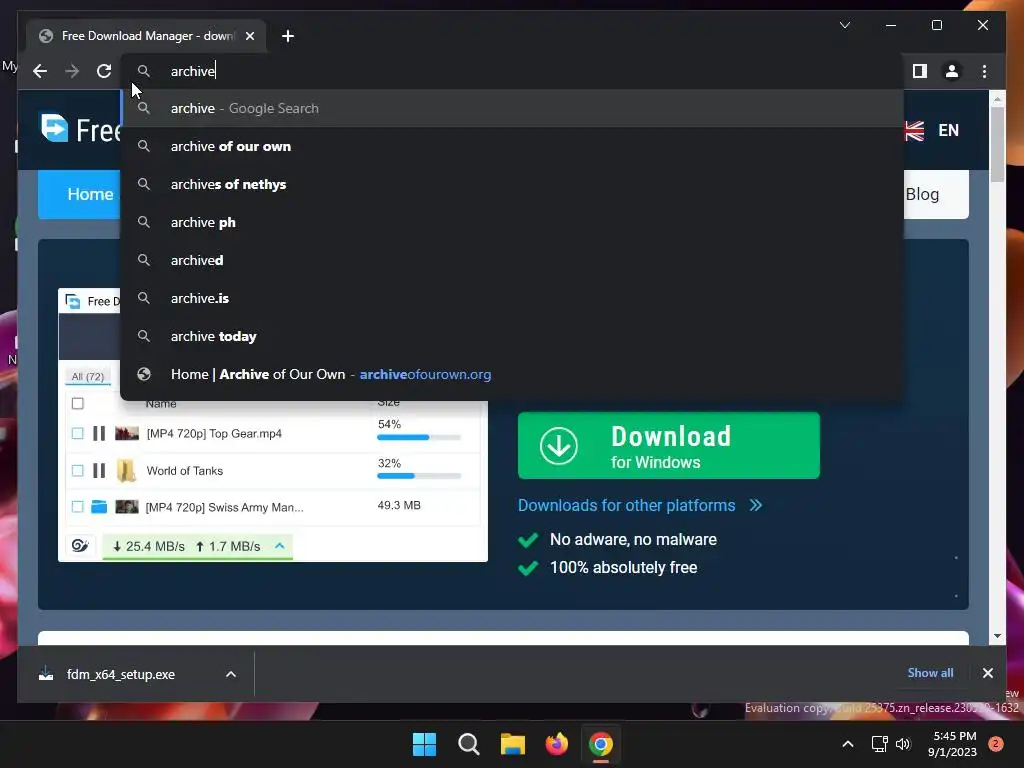Click the Top Gear video thumbnail

click(127, 433)
